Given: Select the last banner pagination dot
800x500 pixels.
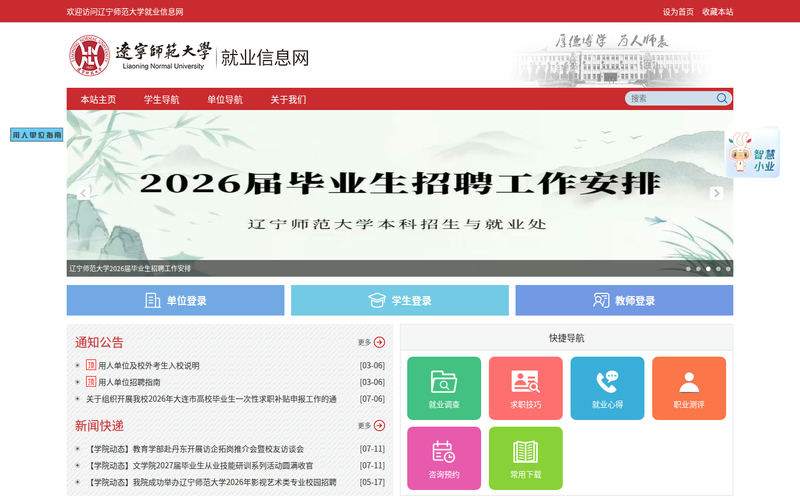Looking at the screenshot, I should 728,268.
